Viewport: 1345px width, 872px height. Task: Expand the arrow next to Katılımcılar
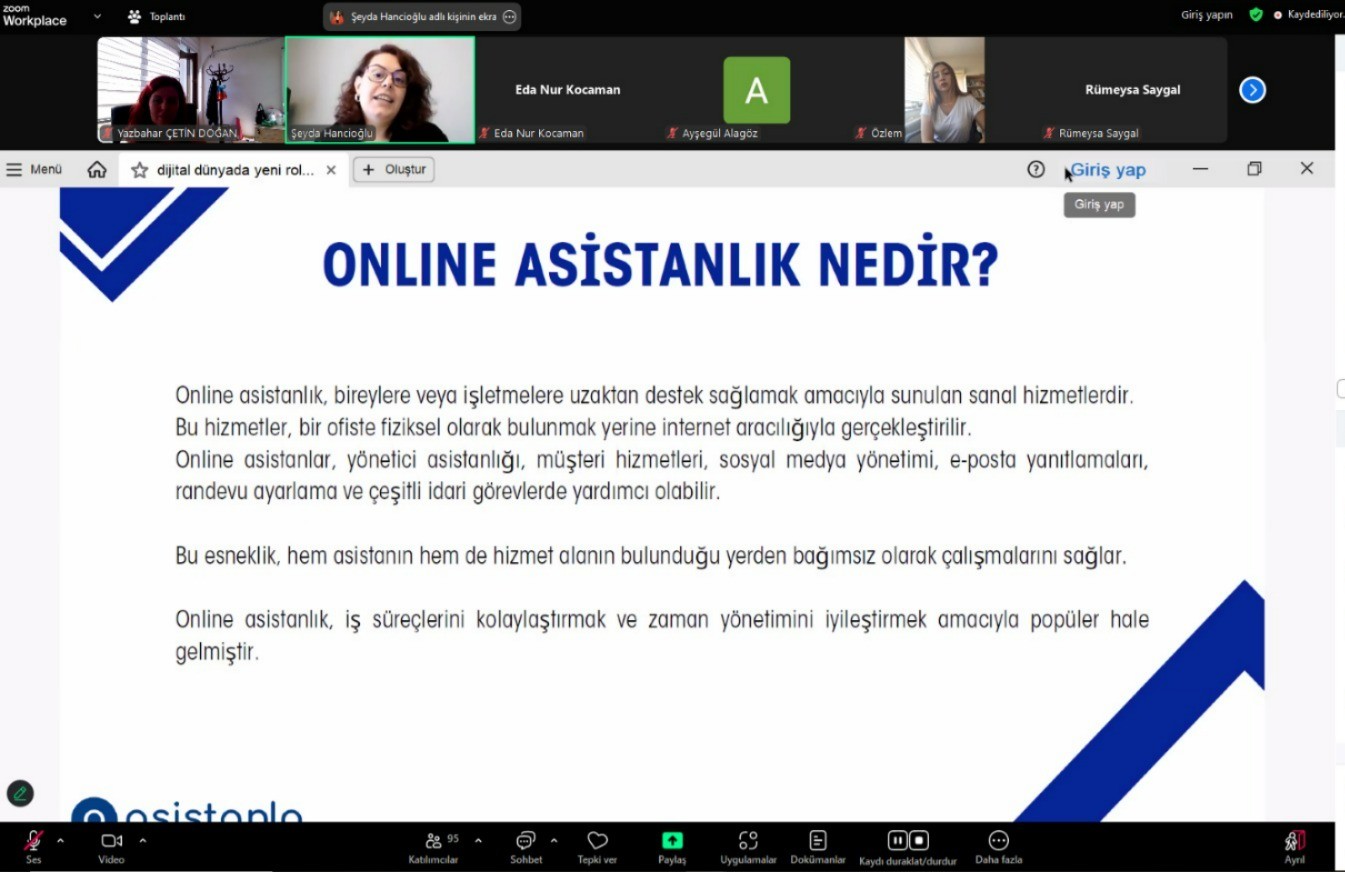point(478,840)
